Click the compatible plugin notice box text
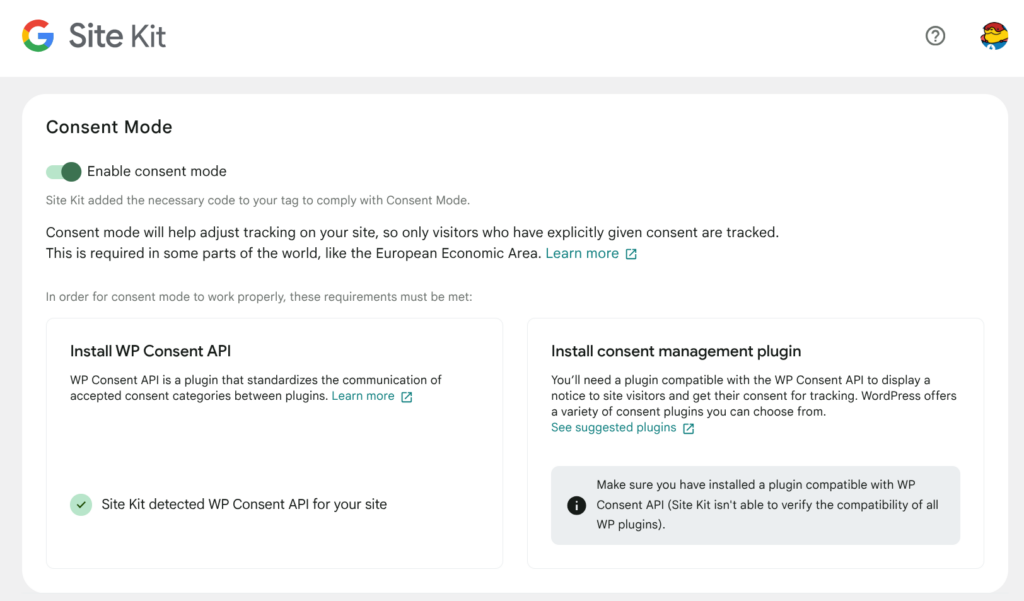Image resolution: width=1024 pixels, height=601 pixels. click(x=767, y=504)
